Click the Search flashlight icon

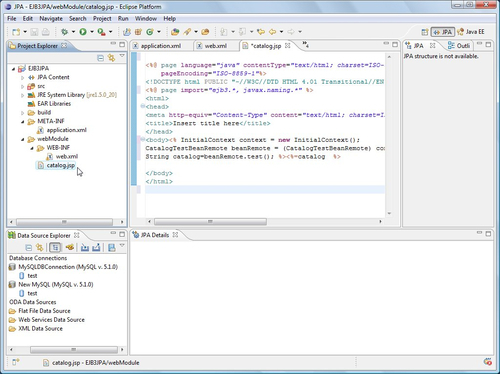[187, 32]
